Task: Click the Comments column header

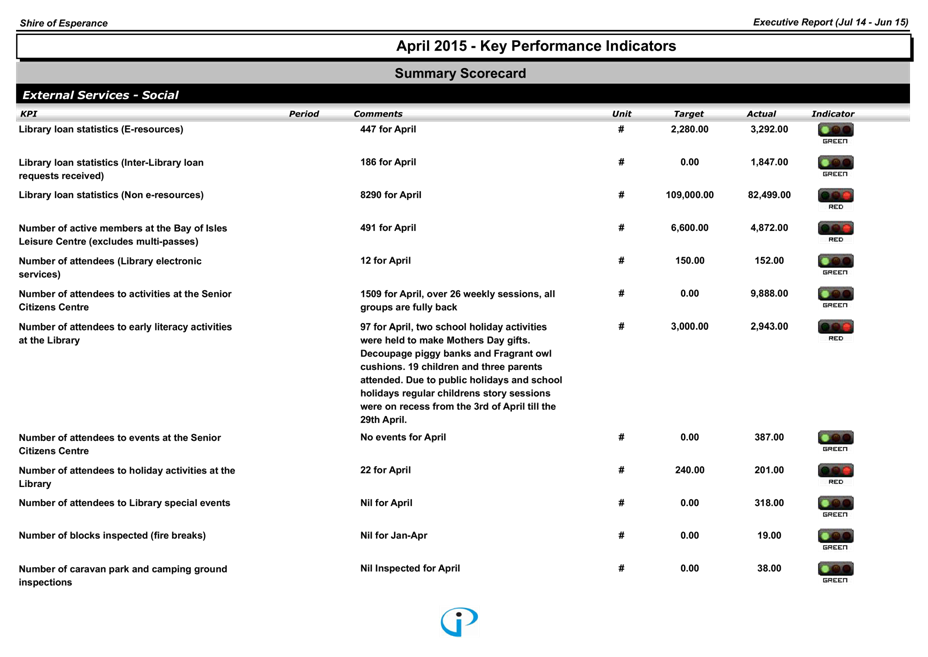Action: (x=378, y=114)
